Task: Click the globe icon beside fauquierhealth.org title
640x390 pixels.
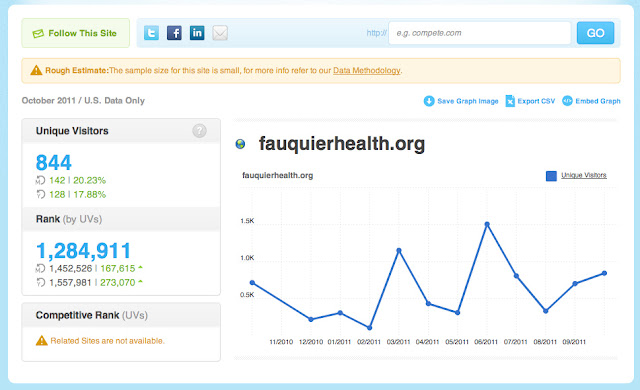Action: (240, 144)
